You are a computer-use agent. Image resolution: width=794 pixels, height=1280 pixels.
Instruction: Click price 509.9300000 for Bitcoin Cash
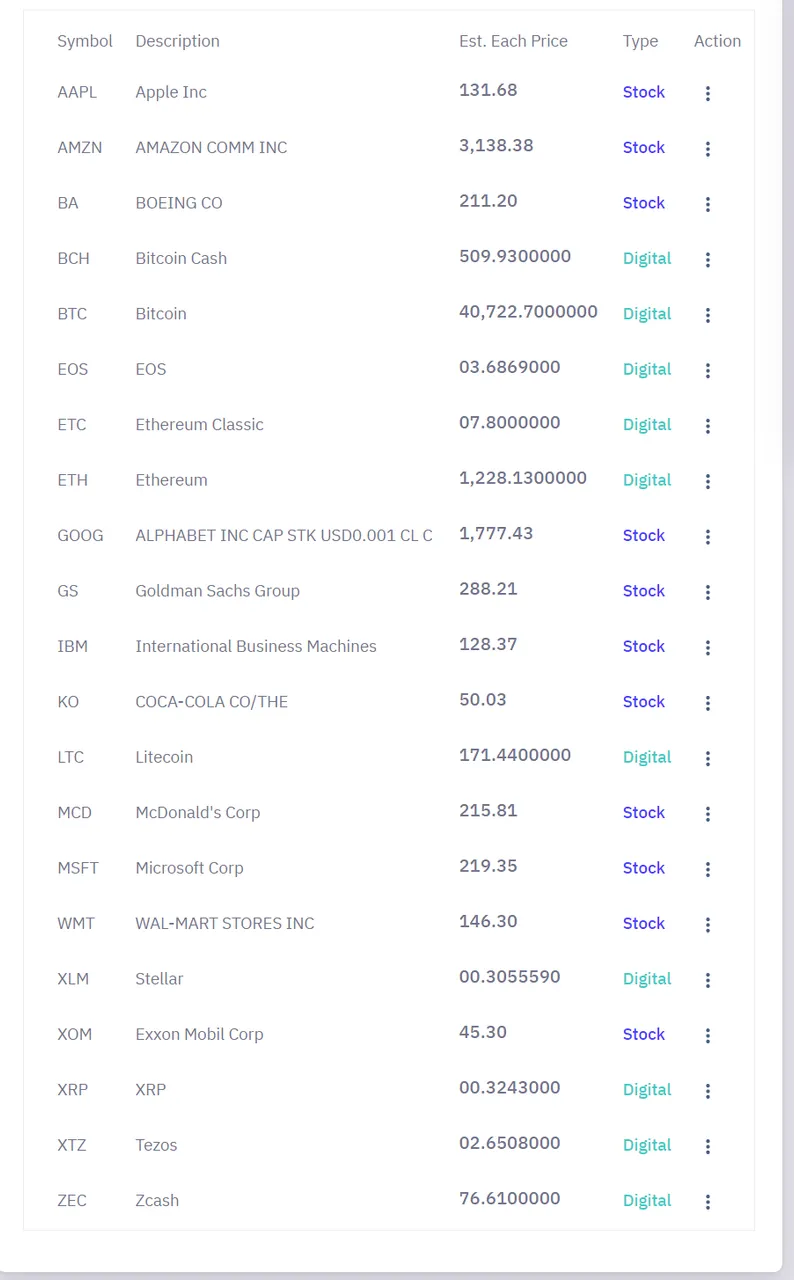[x=515, y=256]
